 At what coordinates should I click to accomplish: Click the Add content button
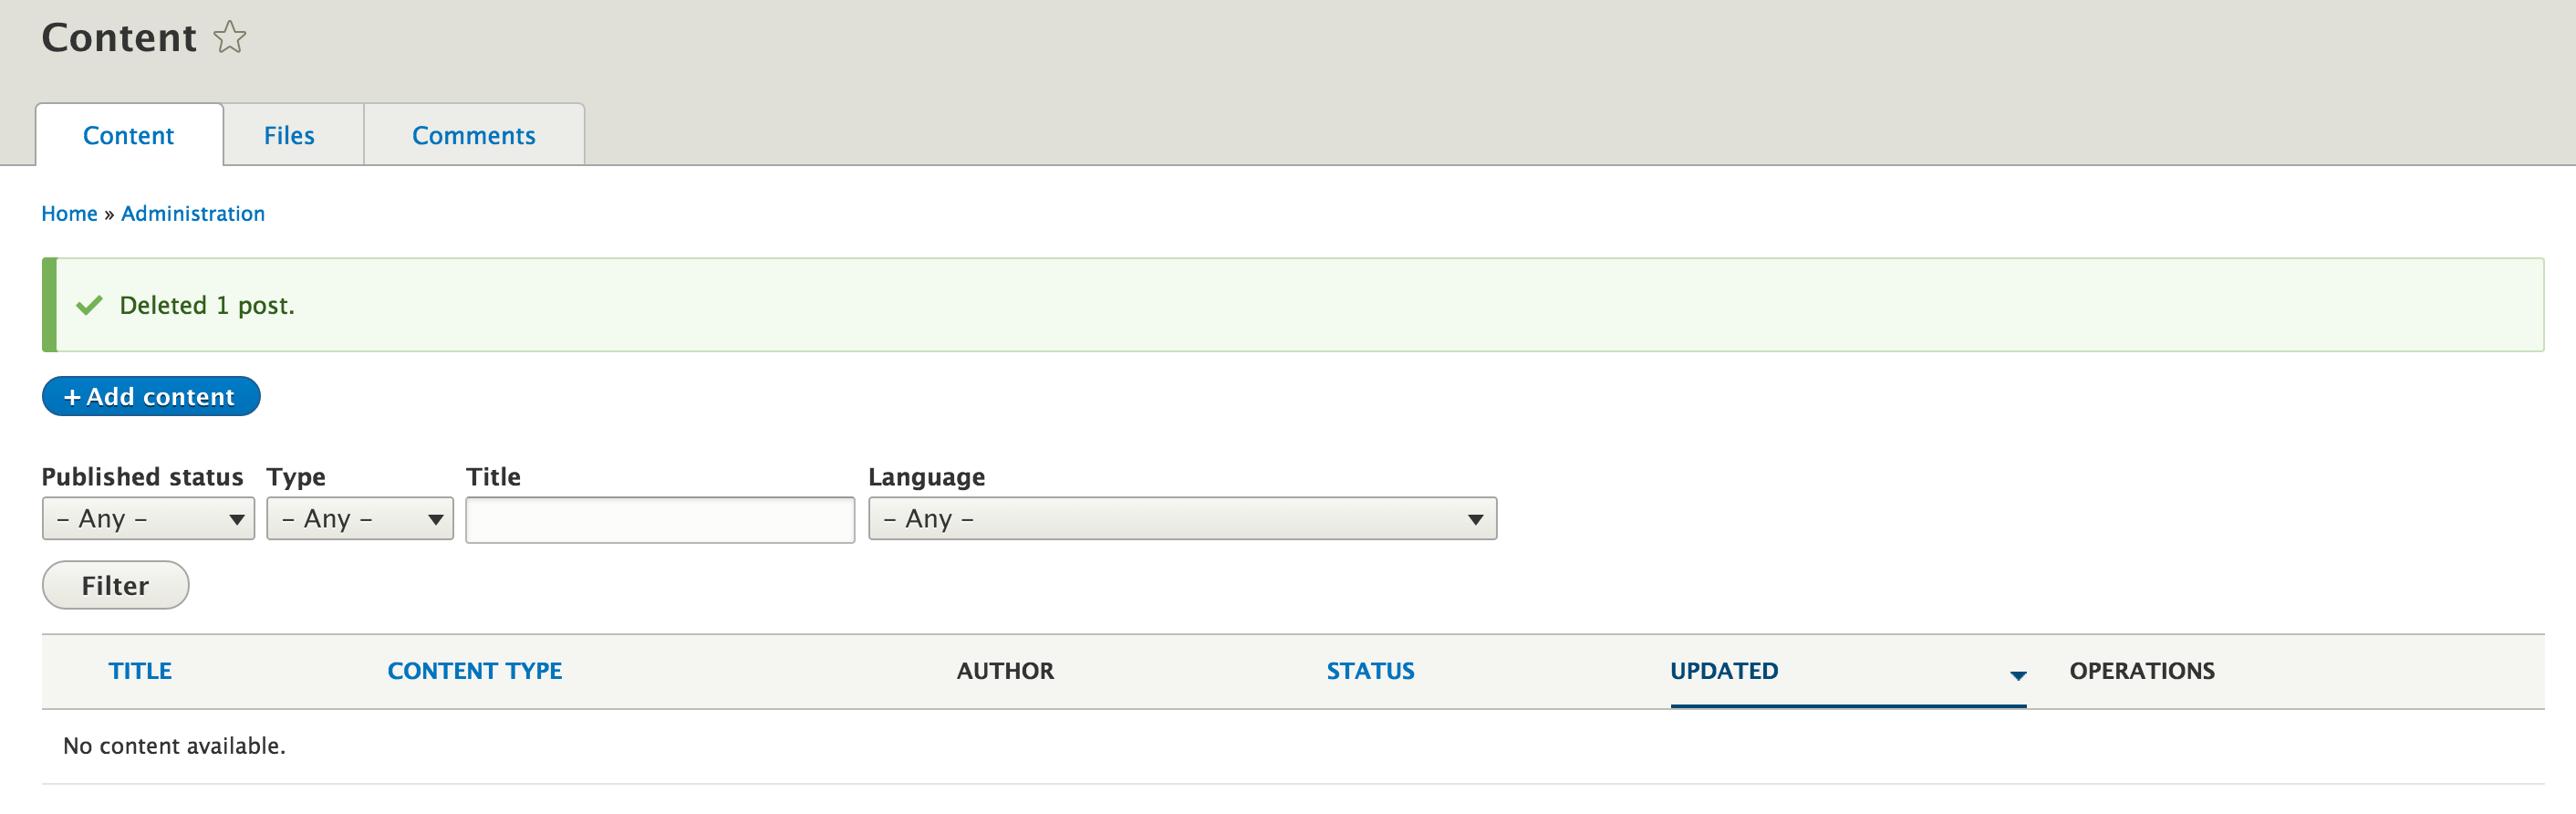point(151,396)
